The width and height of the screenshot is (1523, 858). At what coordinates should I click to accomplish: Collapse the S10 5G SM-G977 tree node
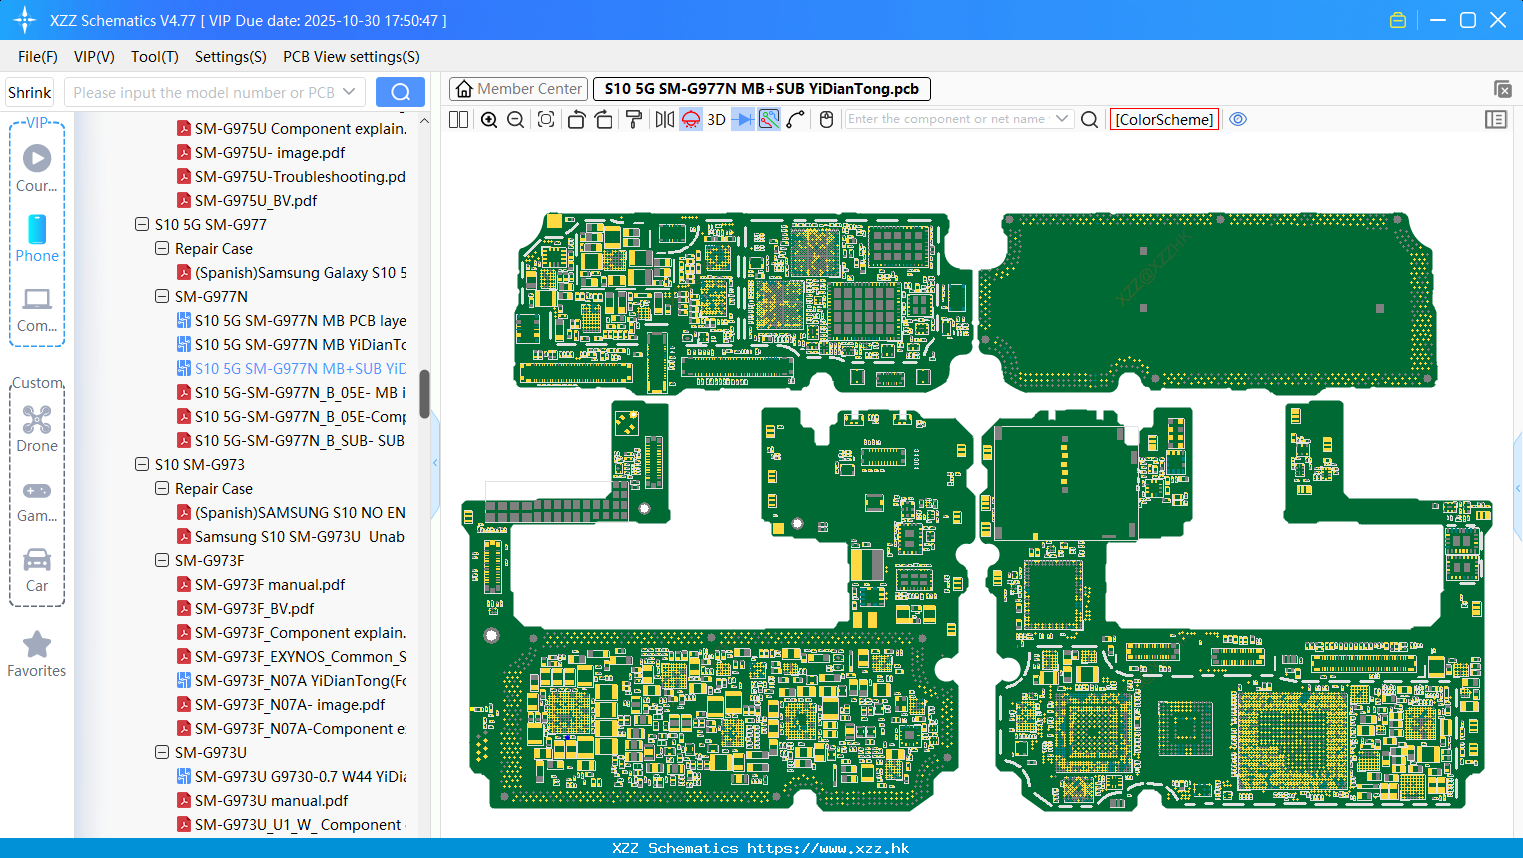coord(142,224)
